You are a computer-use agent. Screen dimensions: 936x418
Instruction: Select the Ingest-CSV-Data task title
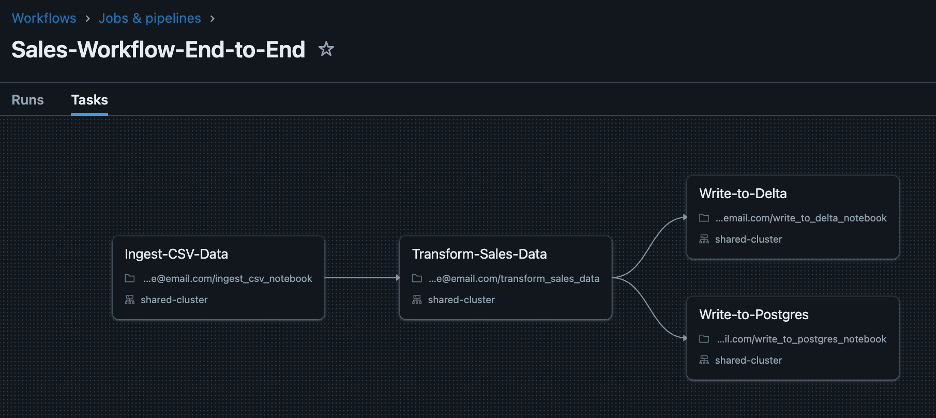point(177,254)
